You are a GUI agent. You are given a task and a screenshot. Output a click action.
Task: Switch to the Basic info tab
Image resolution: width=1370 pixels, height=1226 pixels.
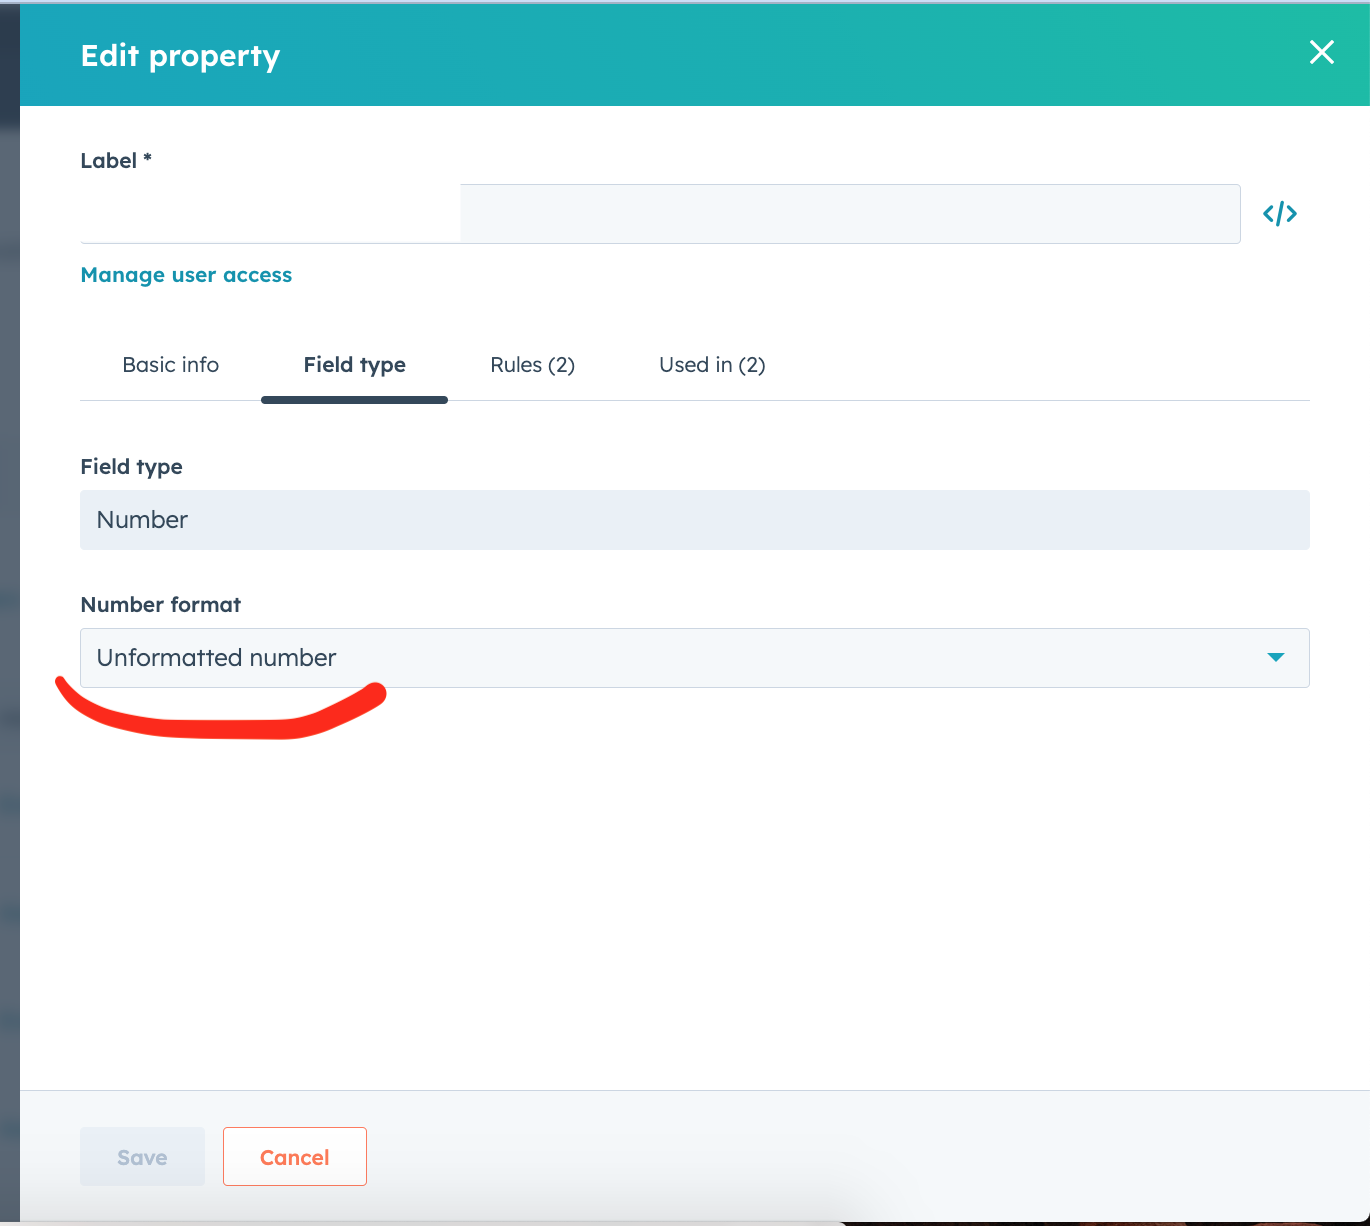[170, 365]
